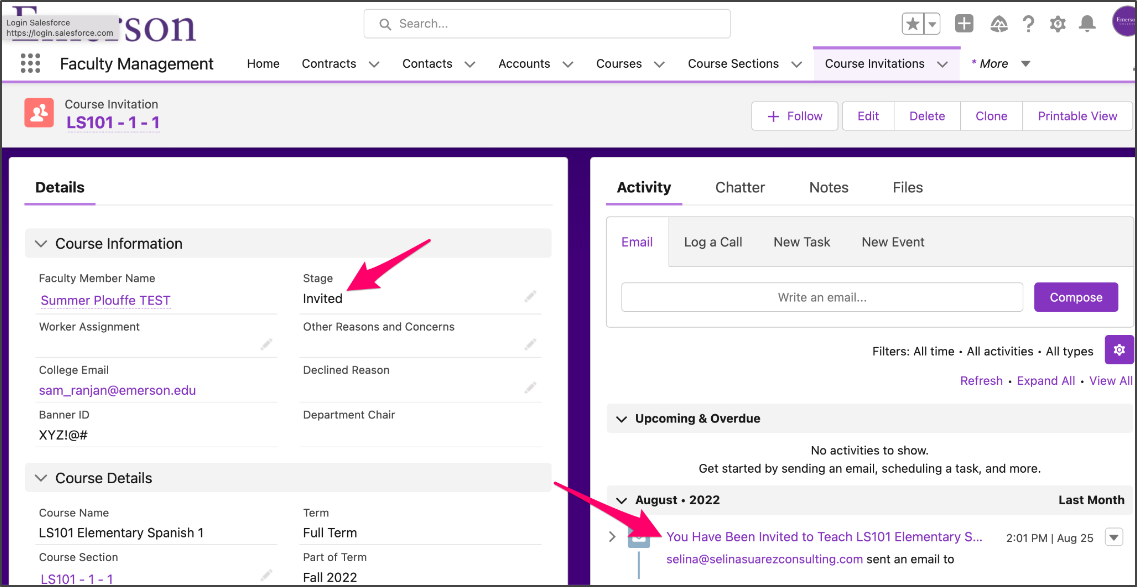The width and height of the screenshot is (1137, 587).
Task: Click the global actions plus icon
Action: [964, 24]
